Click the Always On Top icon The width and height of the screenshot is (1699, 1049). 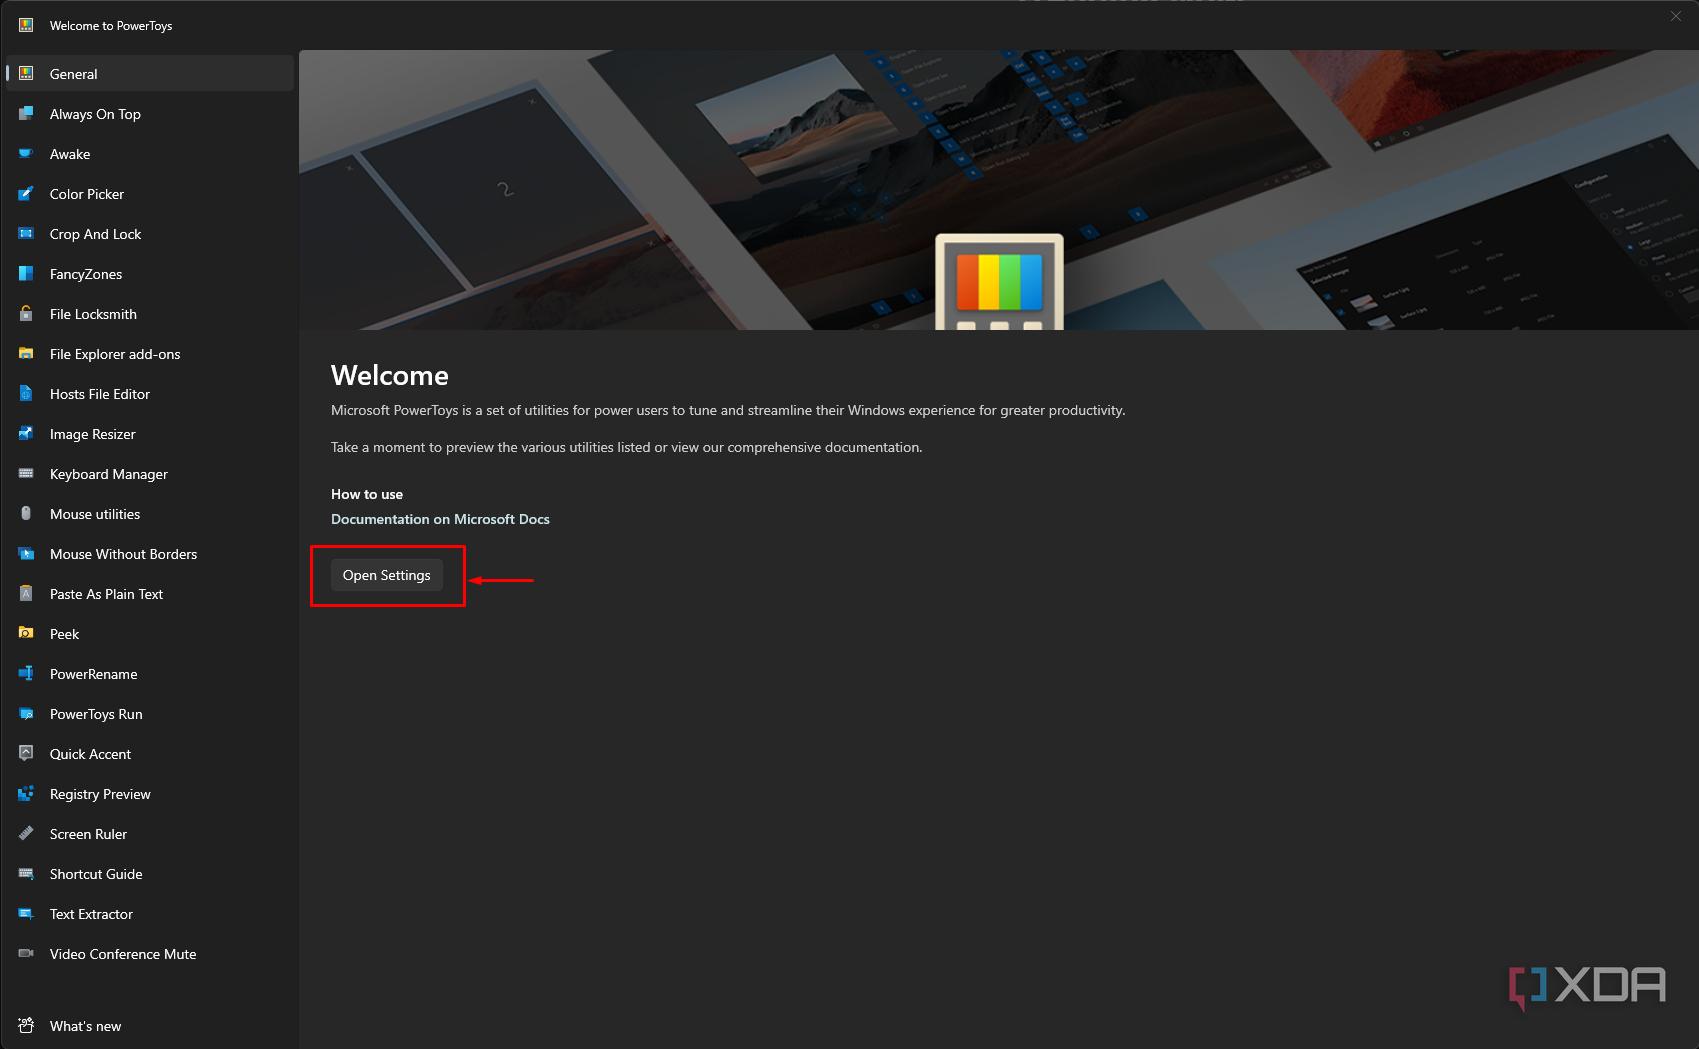click(26, 114)
